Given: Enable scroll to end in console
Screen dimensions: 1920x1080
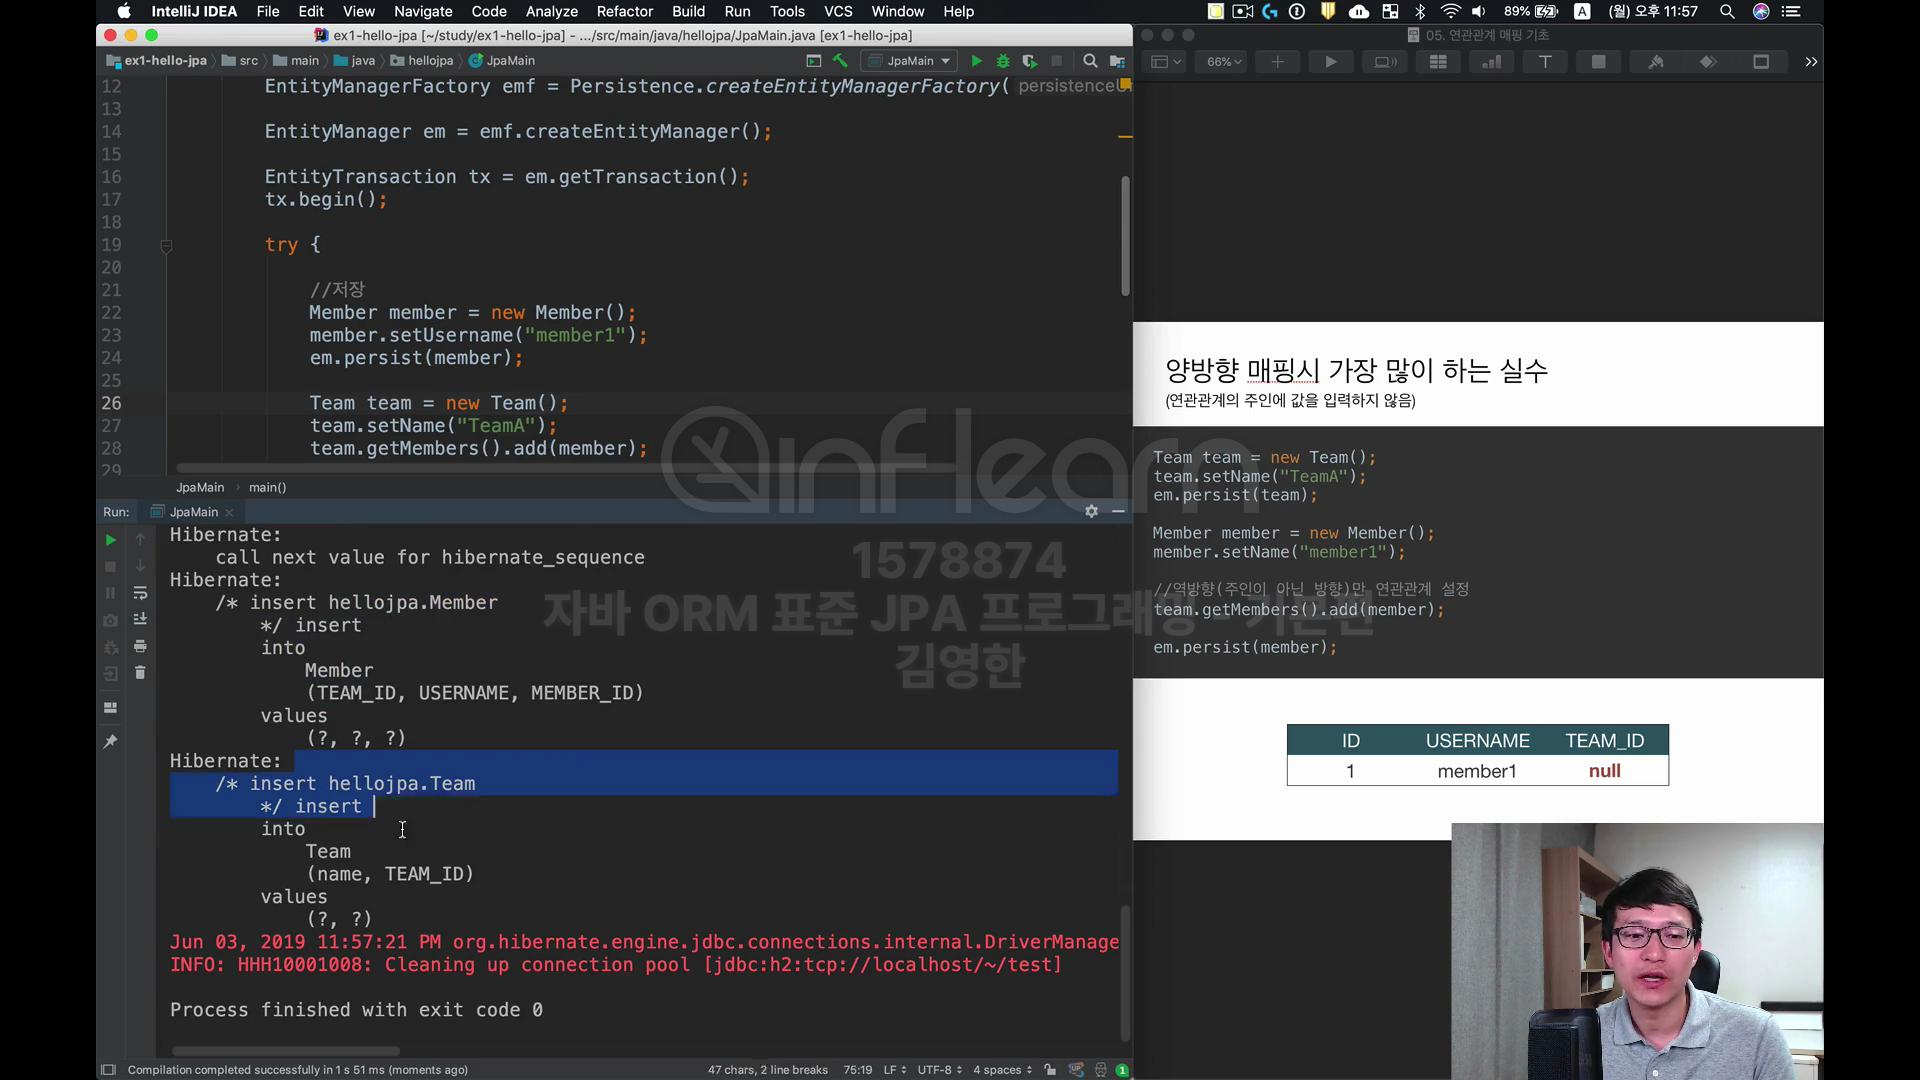Looking at the screenshot, I should point(140,619).
